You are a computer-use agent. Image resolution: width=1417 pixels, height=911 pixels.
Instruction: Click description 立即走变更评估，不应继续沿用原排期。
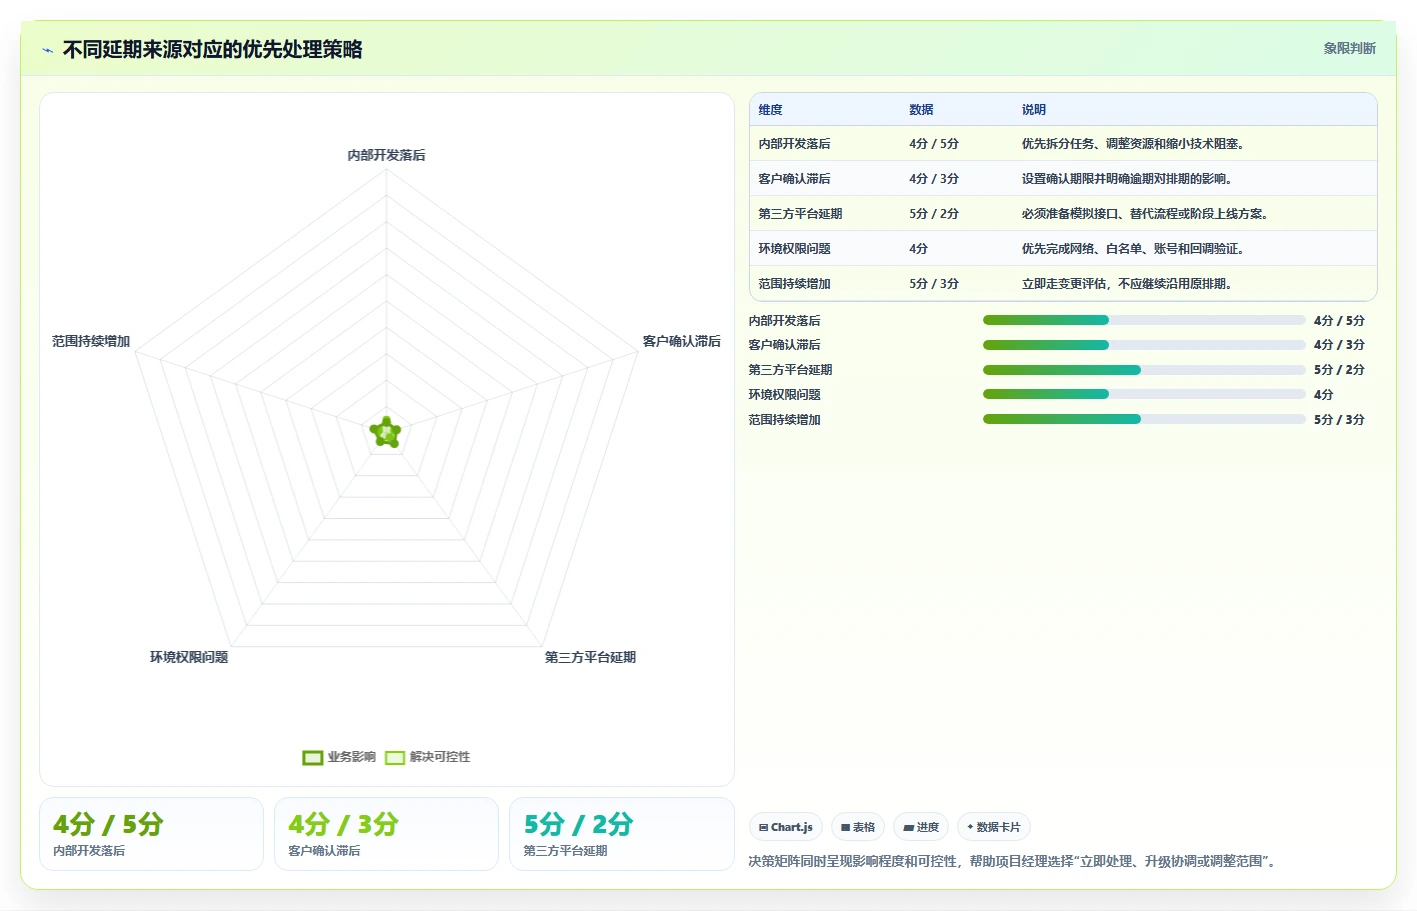[1127, 284]
